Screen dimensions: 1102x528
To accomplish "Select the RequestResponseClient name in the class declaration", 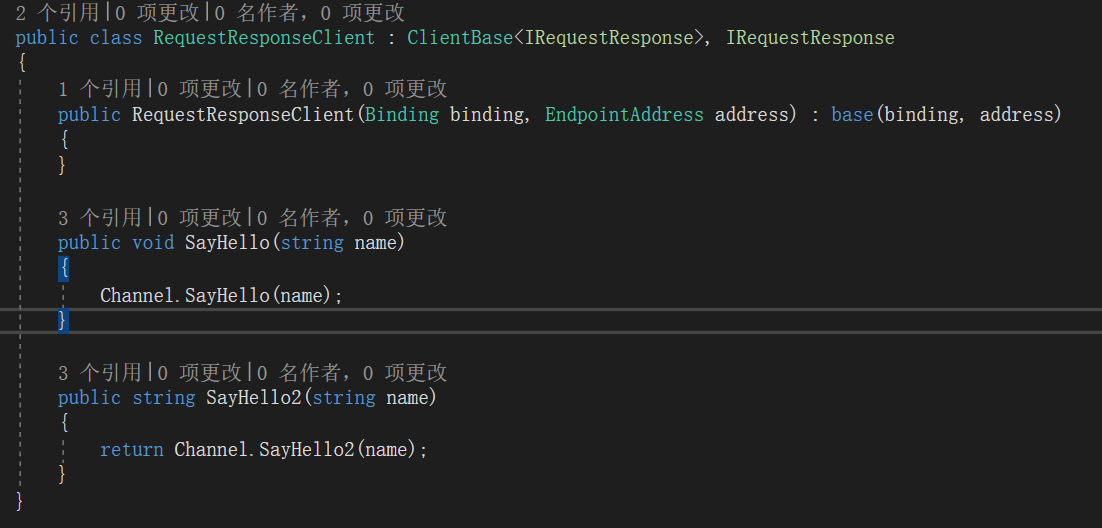I will (x=264, y=38).
